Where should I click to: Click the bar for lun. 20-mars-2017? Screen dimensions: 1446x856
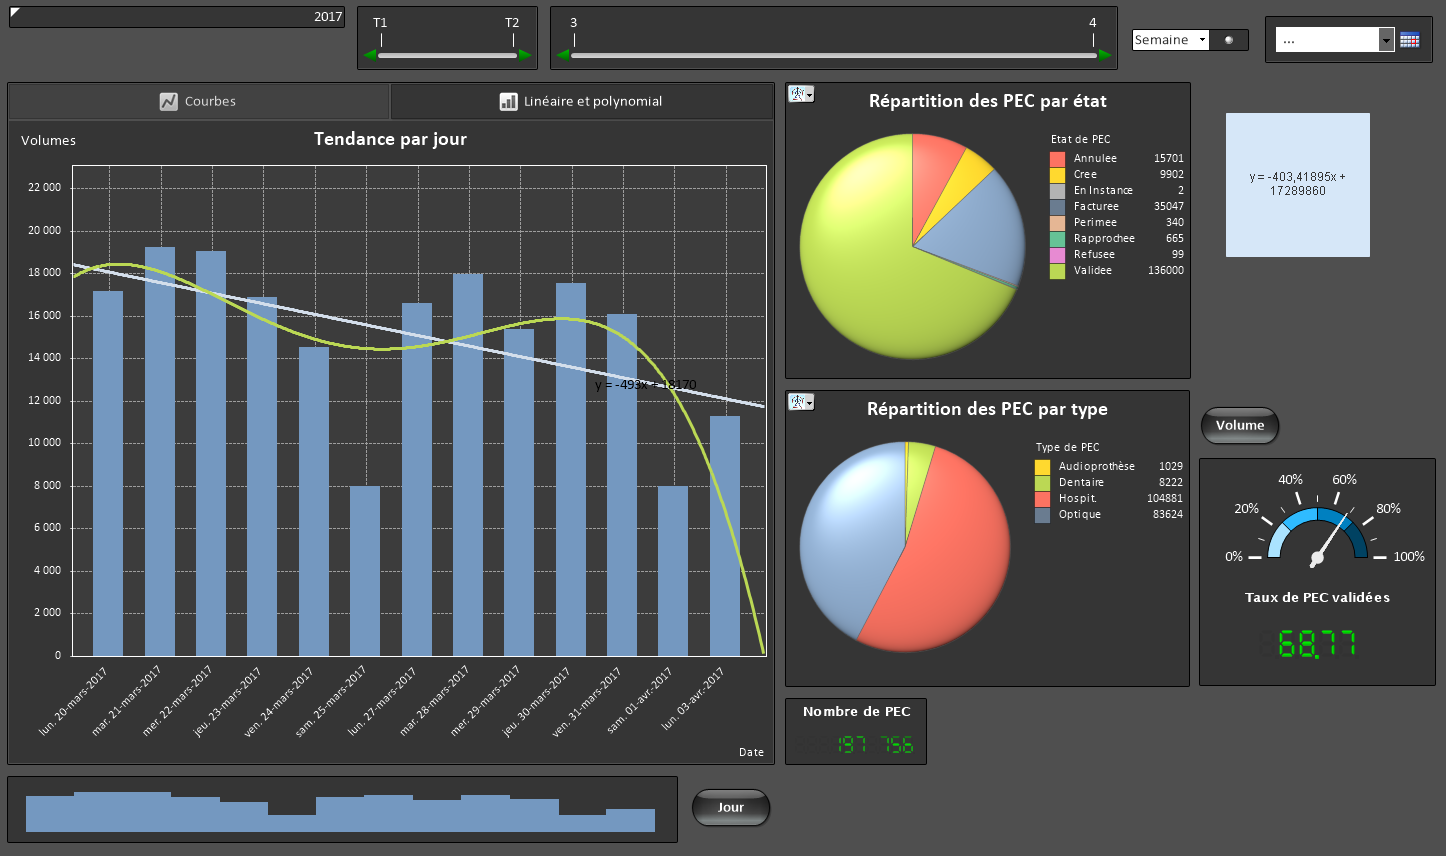[108, 474]
